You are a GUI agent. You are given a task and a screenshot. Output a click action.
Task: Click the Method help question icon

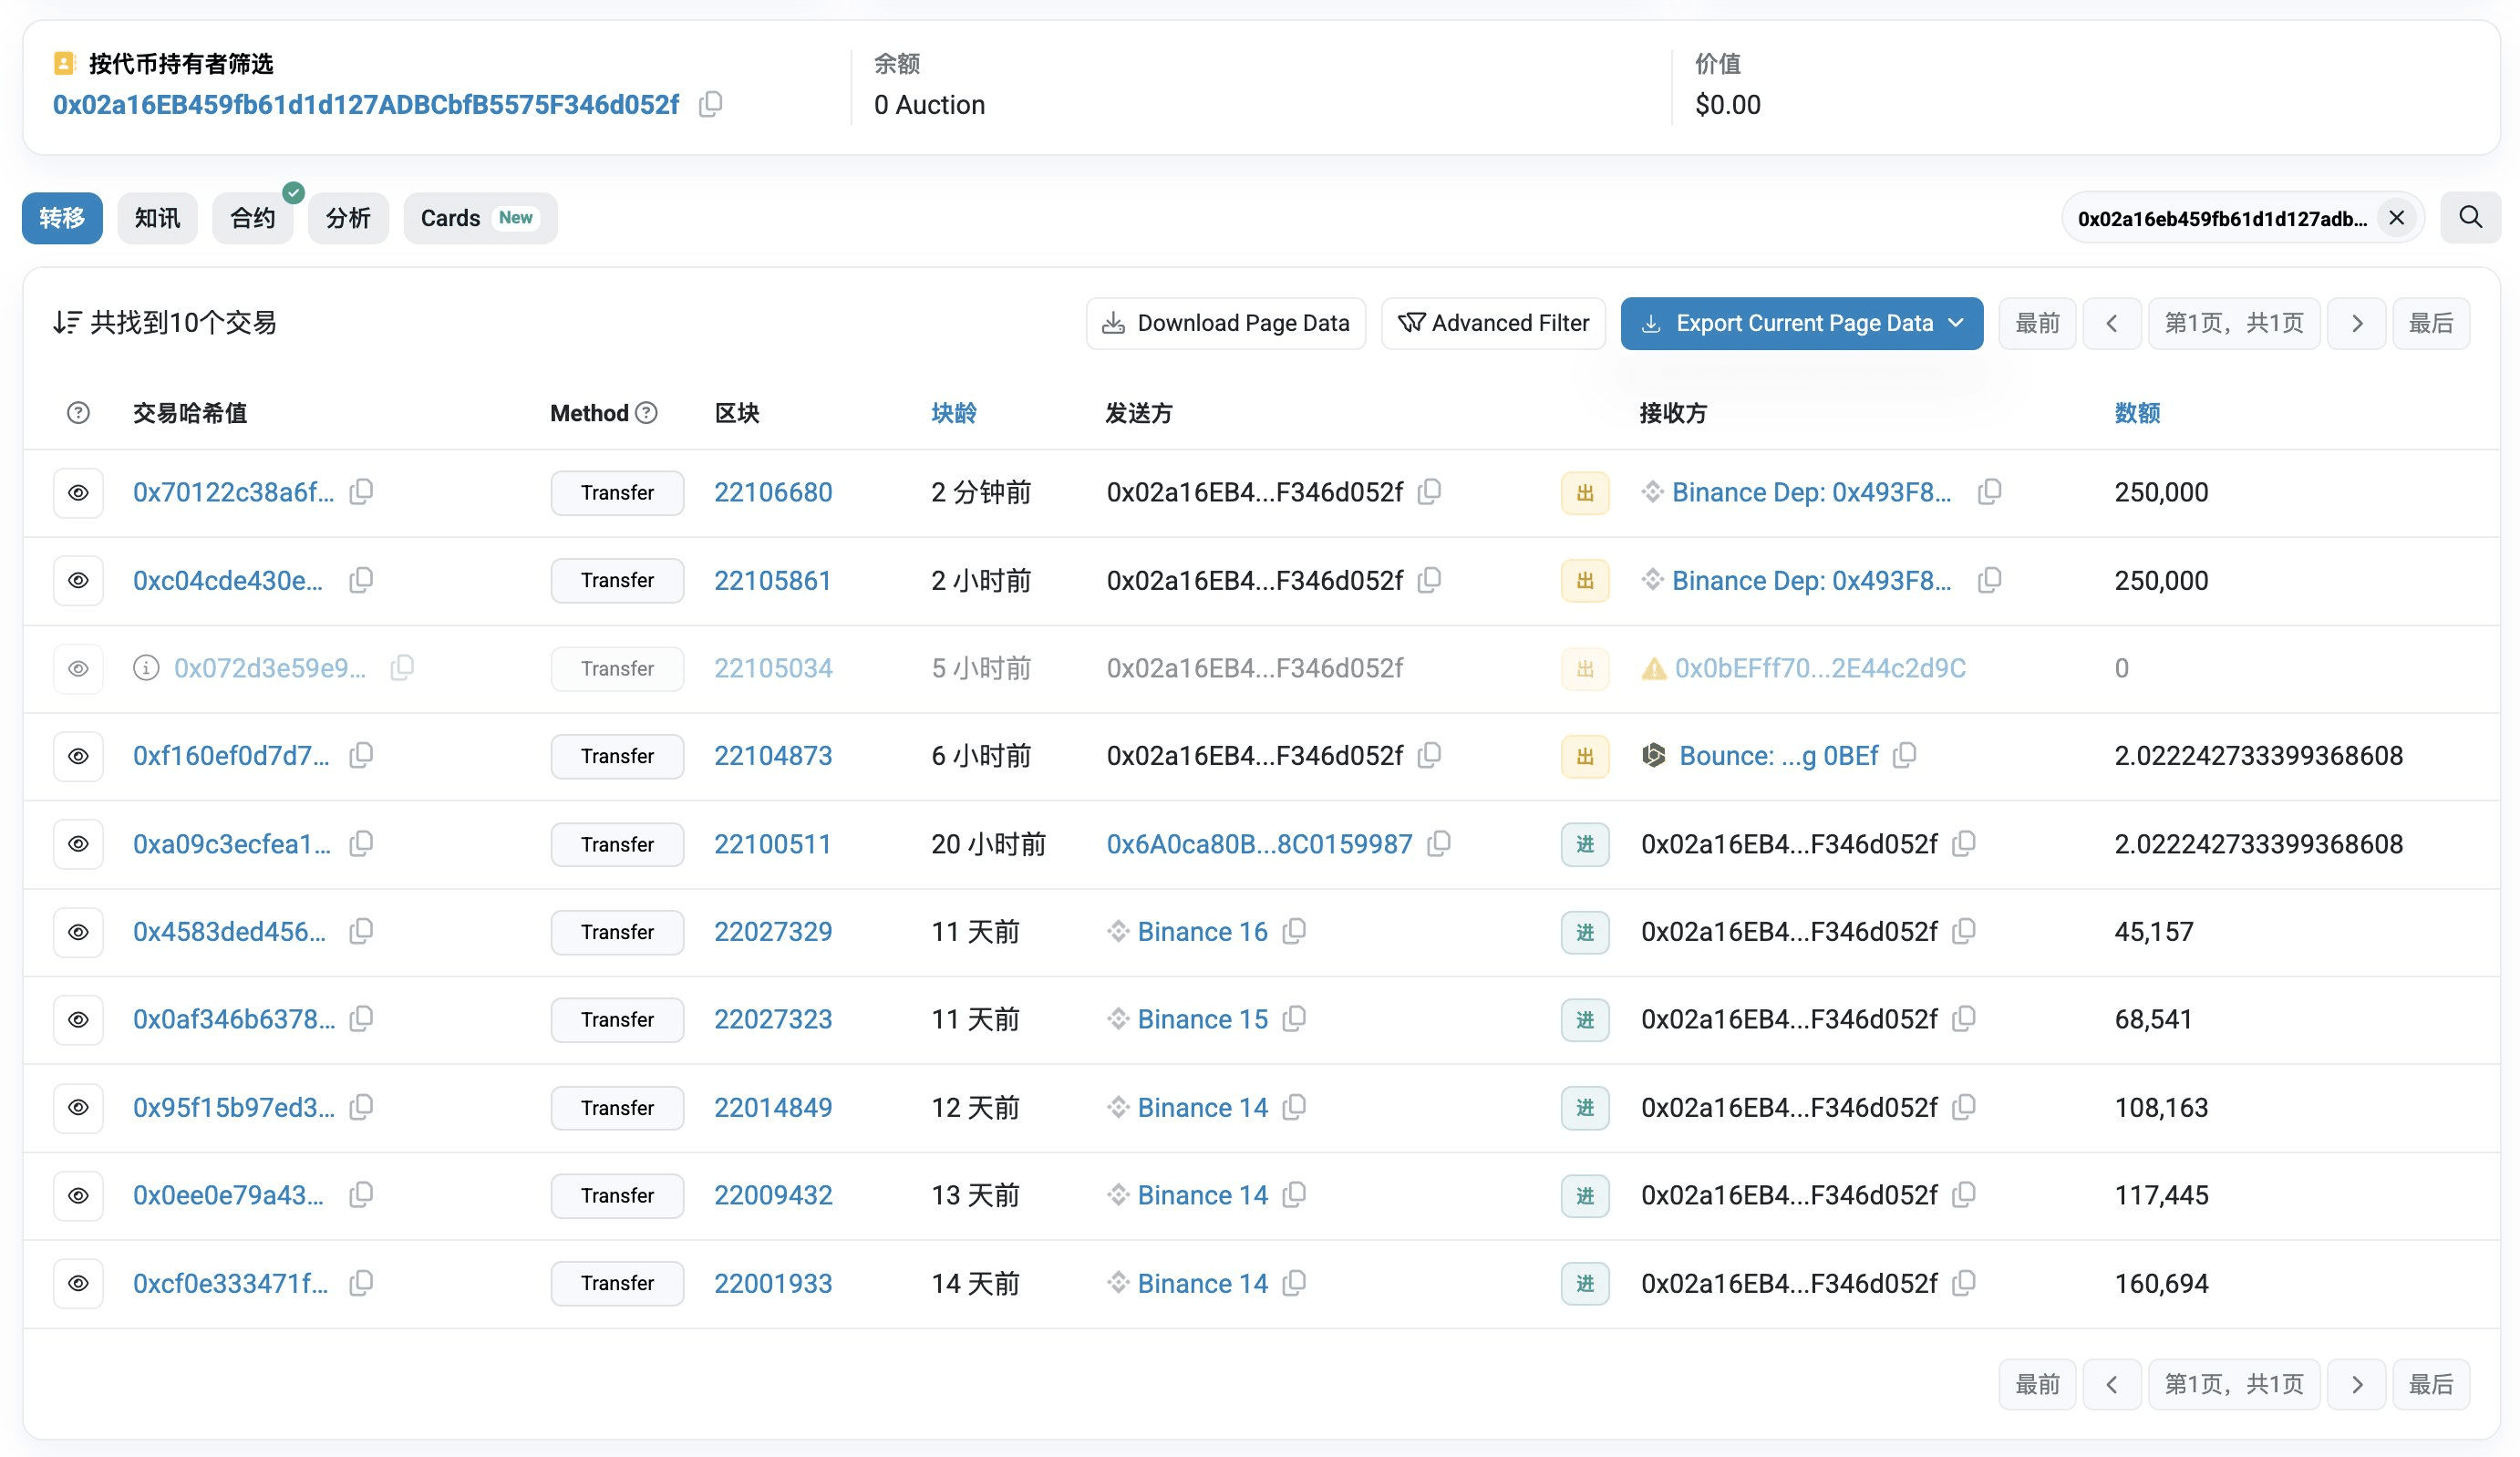[x=647, y=413]
